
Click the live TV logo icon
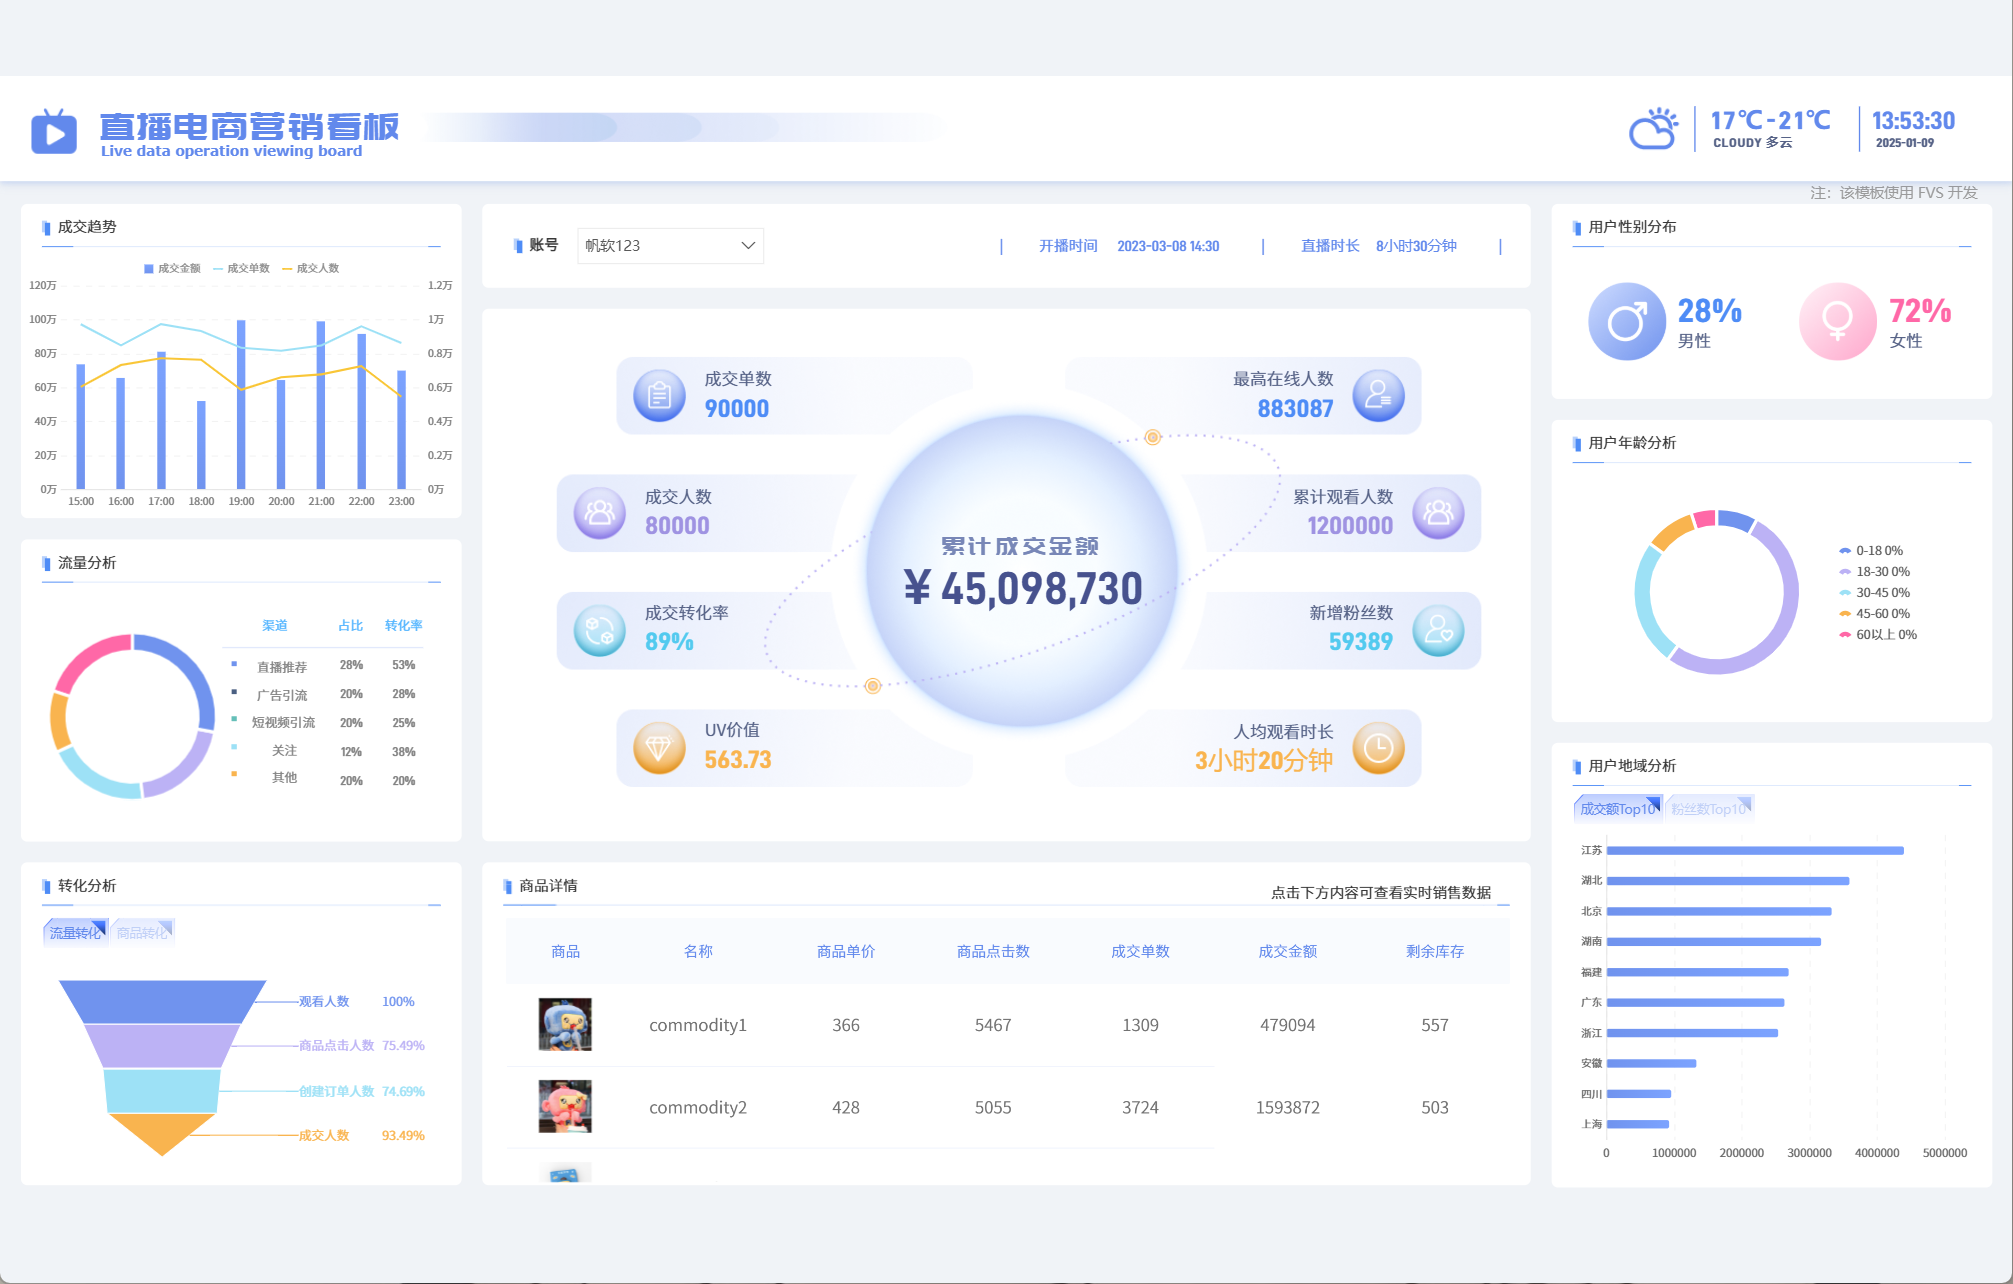54,131
